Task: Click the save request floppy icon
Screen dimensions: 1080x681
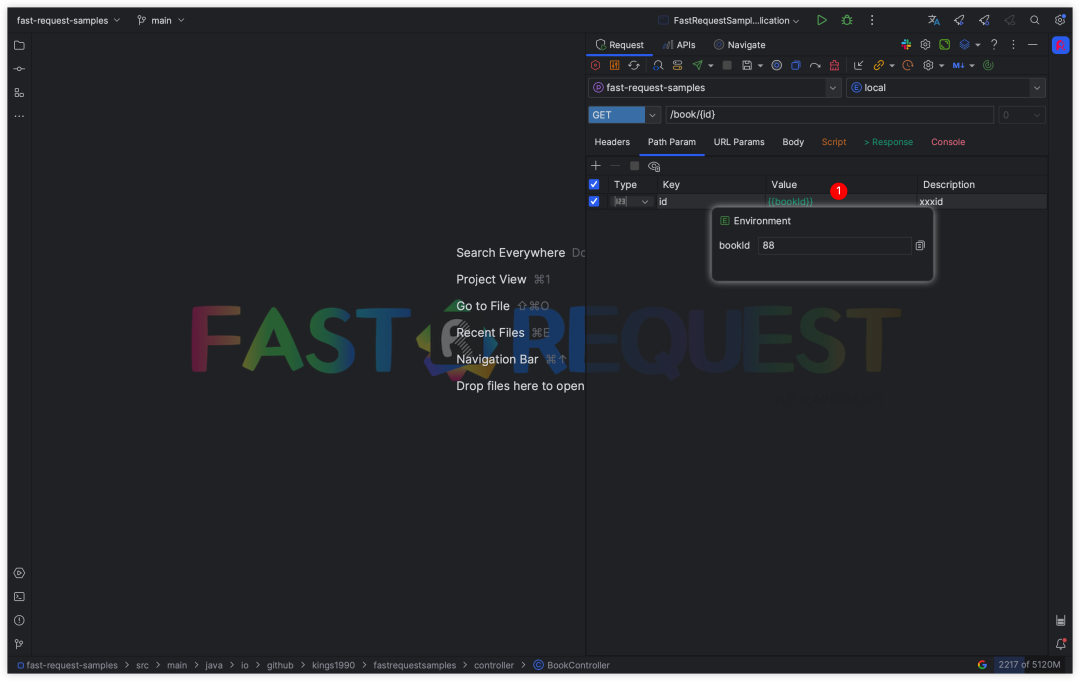Action: click(x=747, y=65)
